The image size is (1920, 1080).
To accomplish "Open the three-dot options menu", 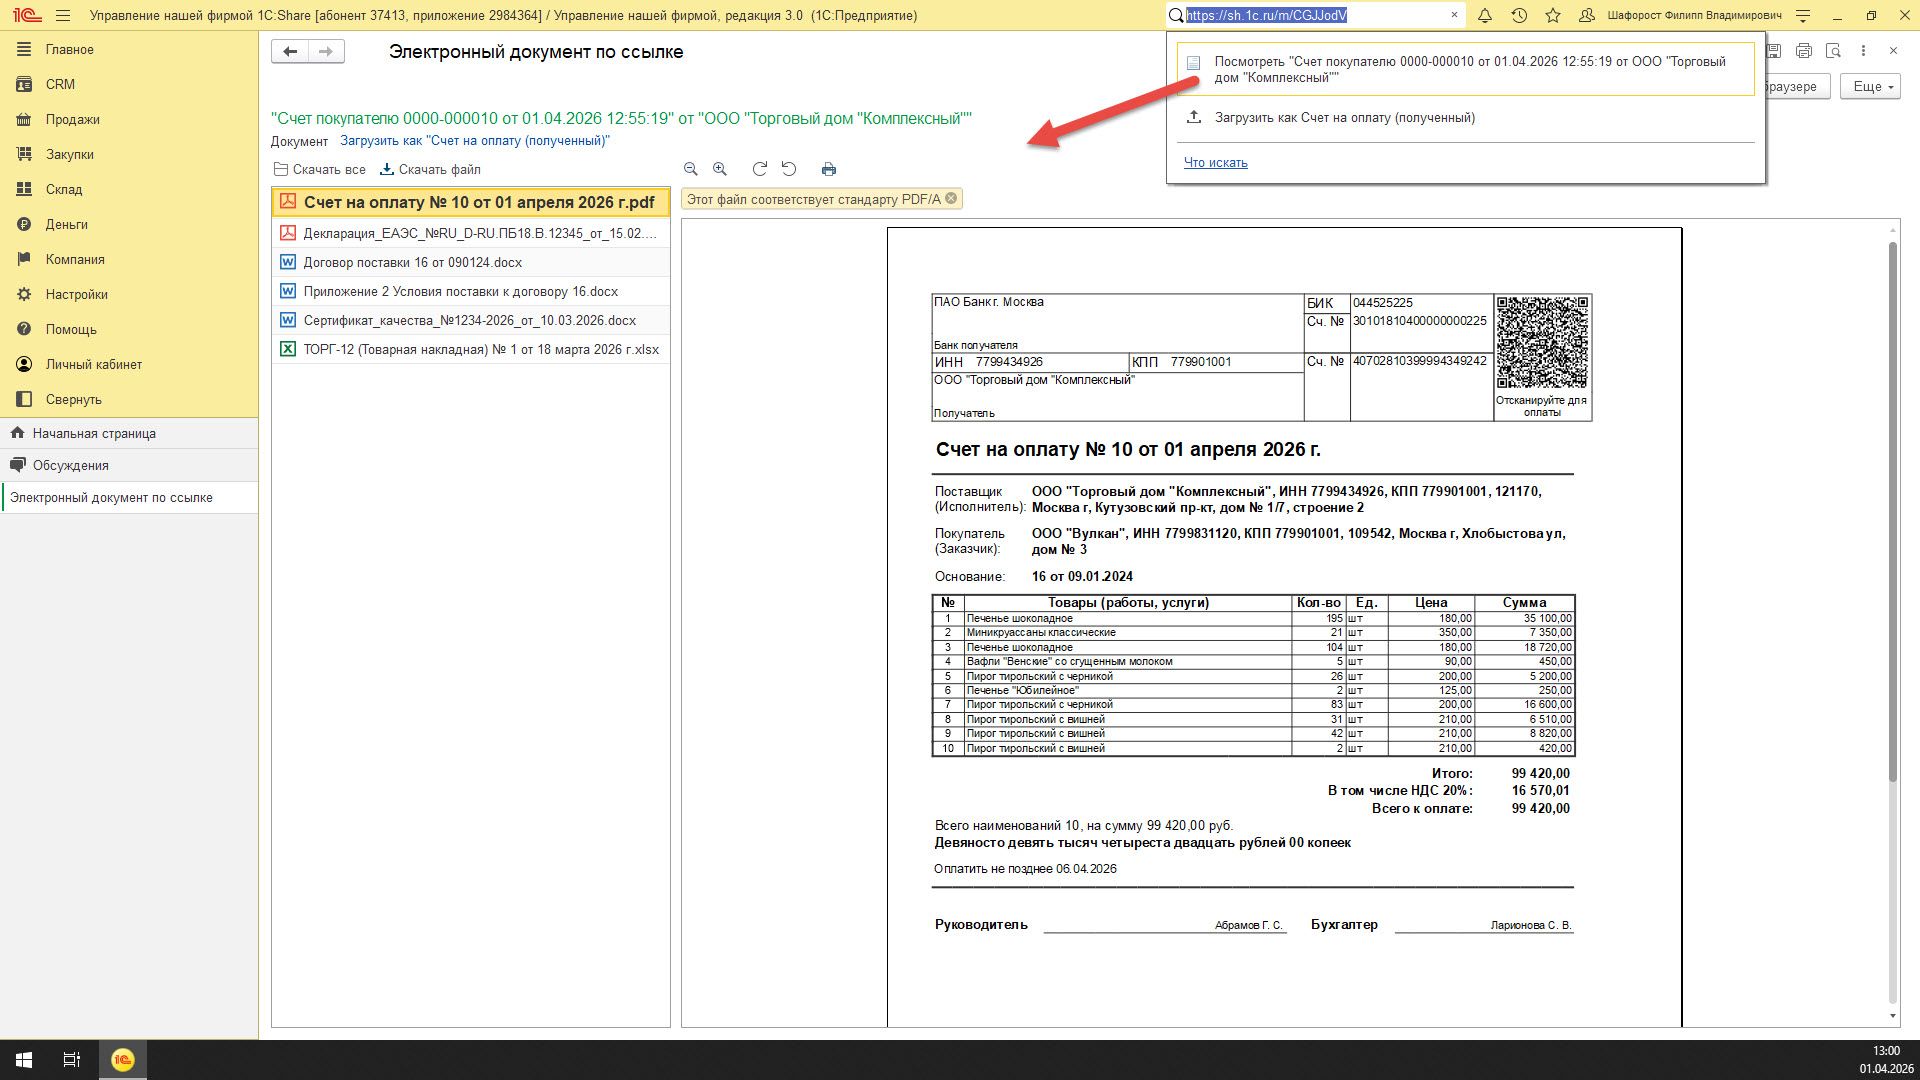I will click(x=1863, y=50).
